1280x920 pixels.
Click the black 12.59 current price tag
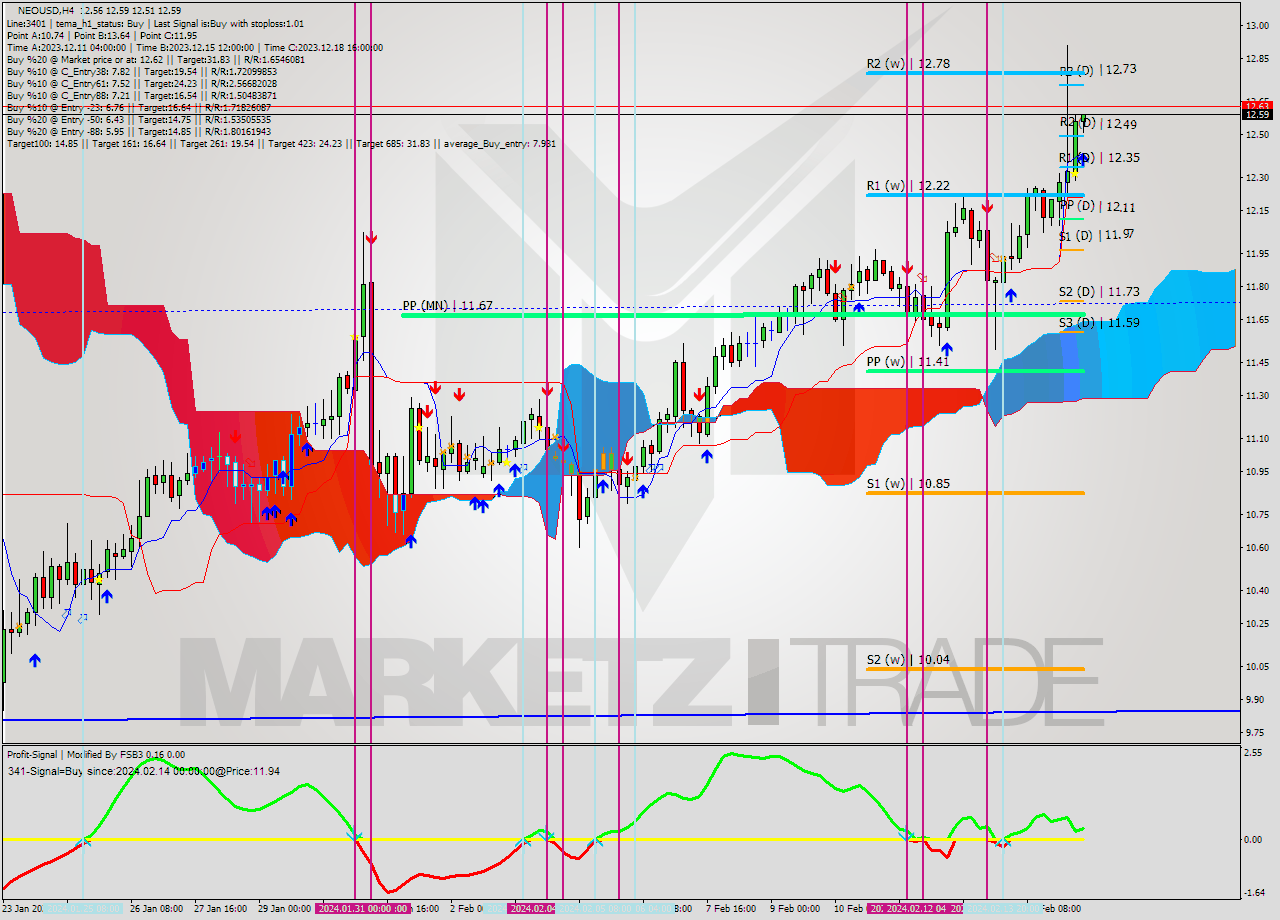[1257, 115]
